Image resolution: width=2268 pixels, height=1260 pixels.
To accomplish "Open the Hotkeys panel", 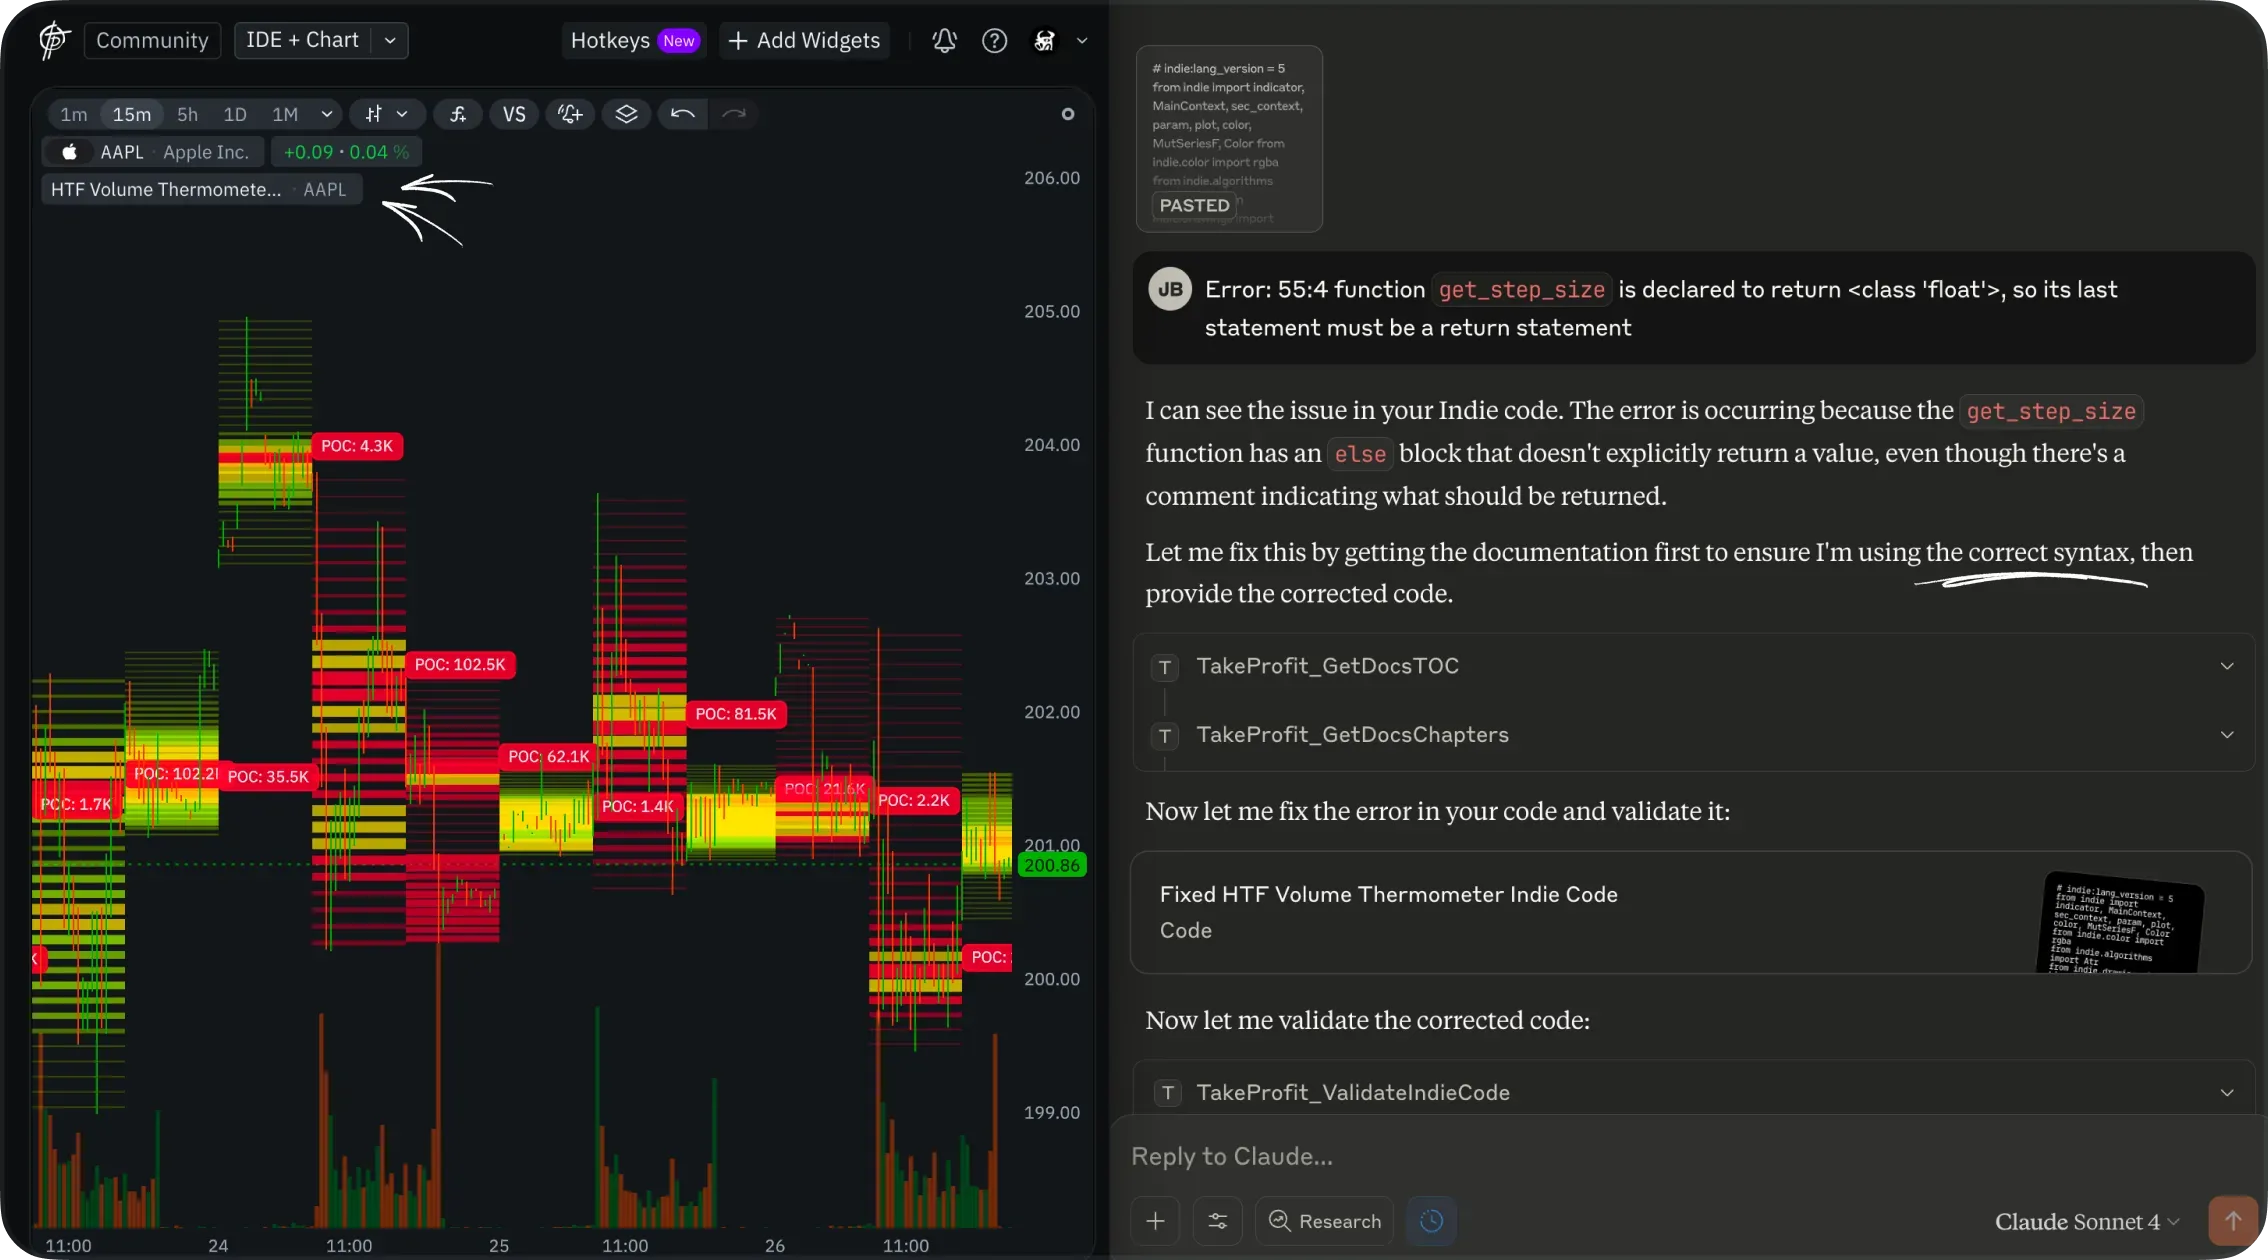I will (633, 40).
